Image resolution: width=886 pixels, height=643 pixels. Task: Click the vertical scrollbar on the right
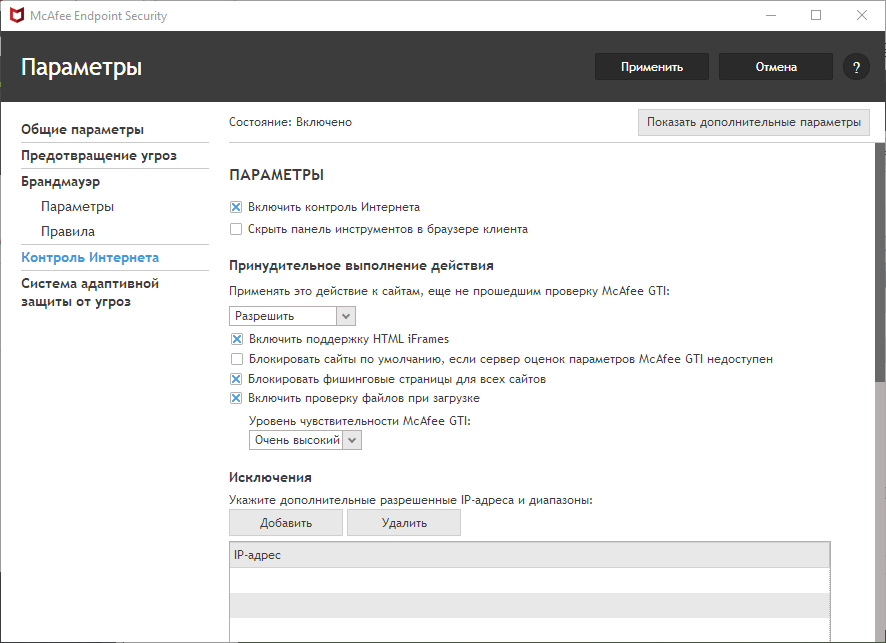[x=880, y=262]
